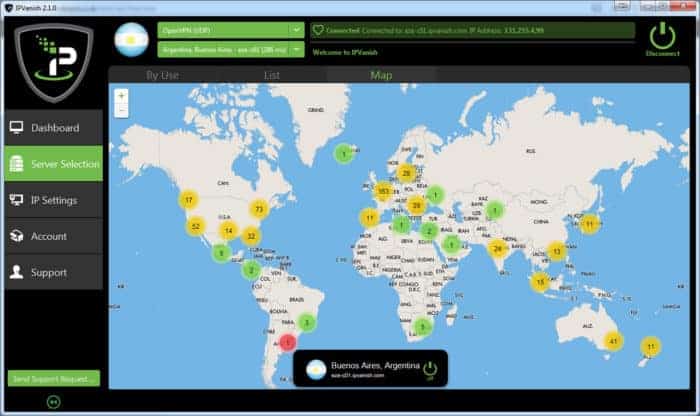This screenshot has height=416, width=700.
Task: Zoom out the map with minus button
Action: 121,110
